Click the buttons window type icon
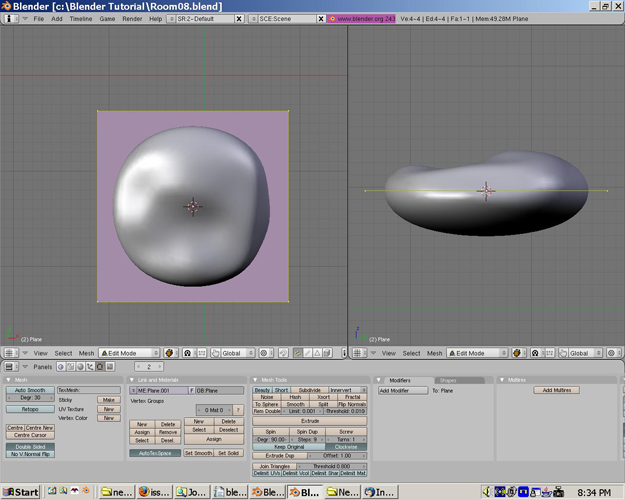Viewport: 625px width, 500px height. pyautogui.click(x=9, y=367)
